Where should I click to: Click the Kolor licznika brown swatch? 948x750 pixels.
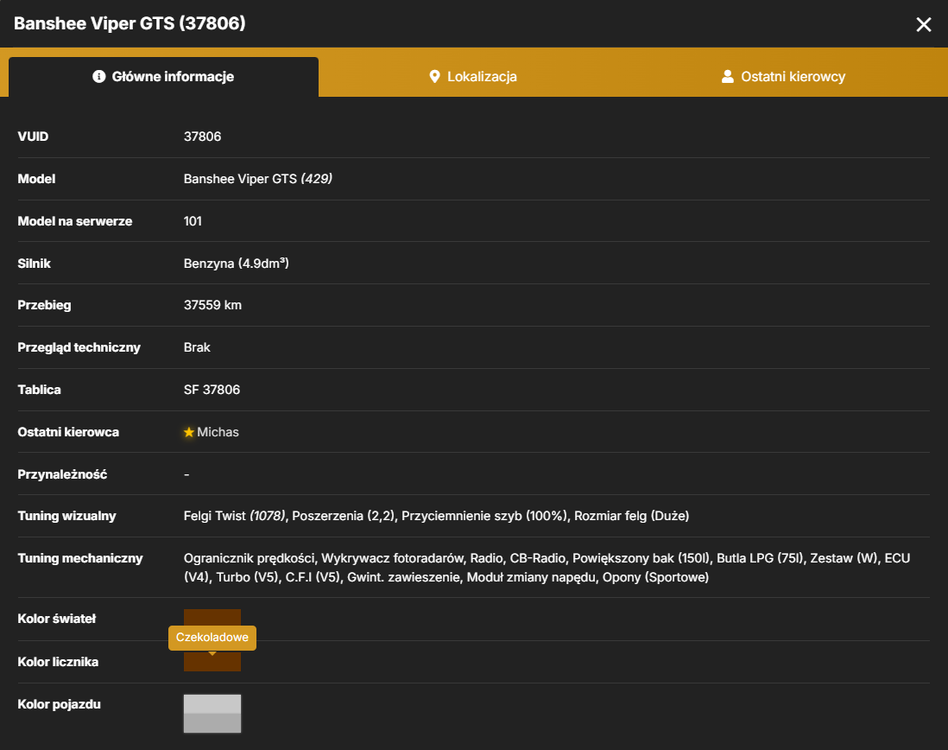pyautogui.click(x=212, y=661)
